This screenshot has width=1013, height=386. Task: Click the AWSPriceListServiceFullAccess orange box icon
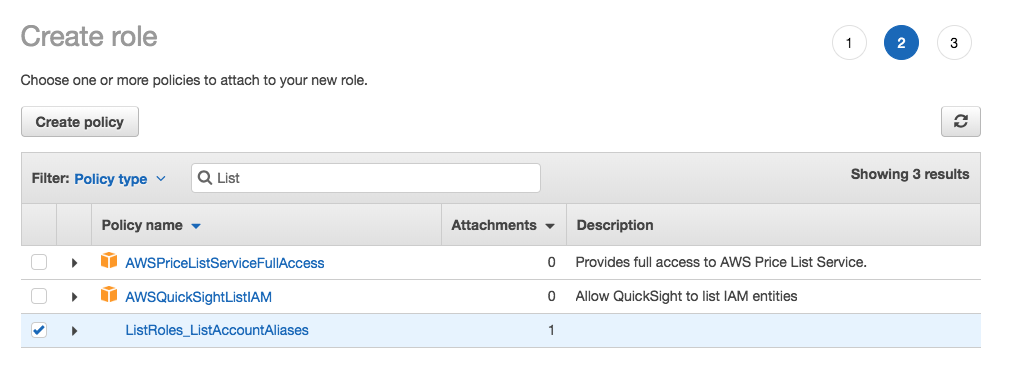pyautogui.click(x=109, y=261)
